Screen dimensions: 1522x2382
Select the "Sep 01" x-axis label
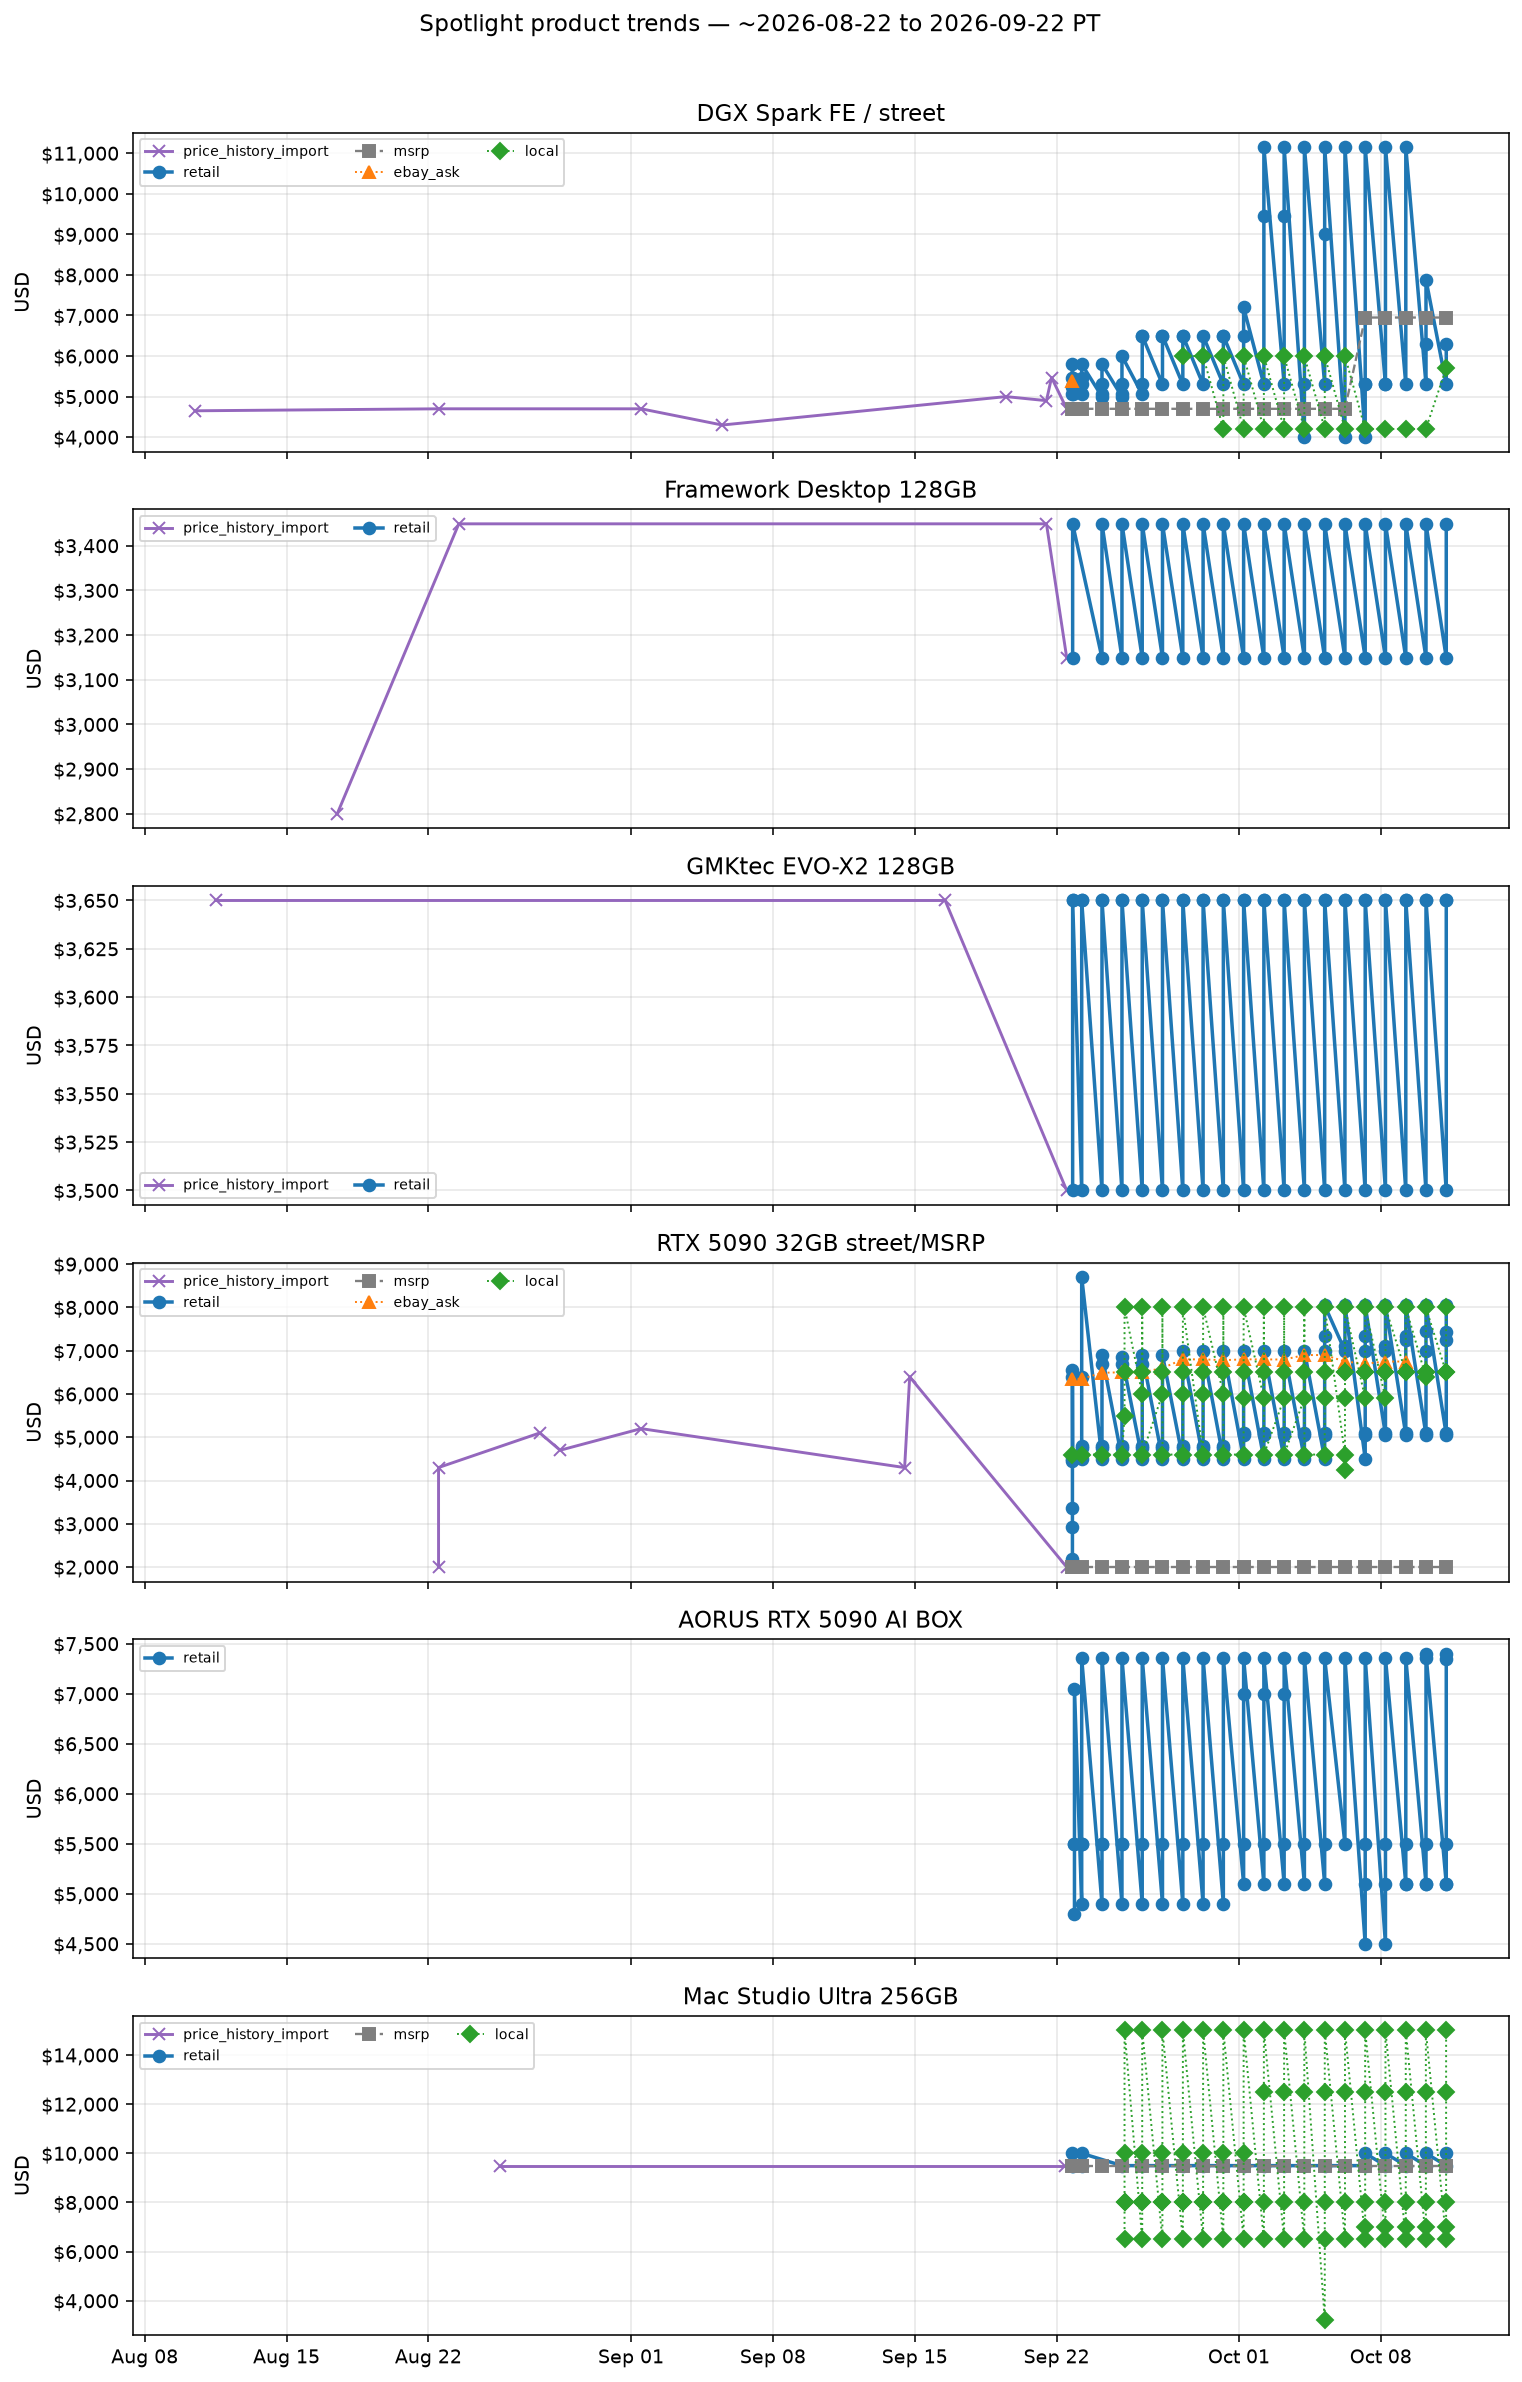click(631, 2357)
